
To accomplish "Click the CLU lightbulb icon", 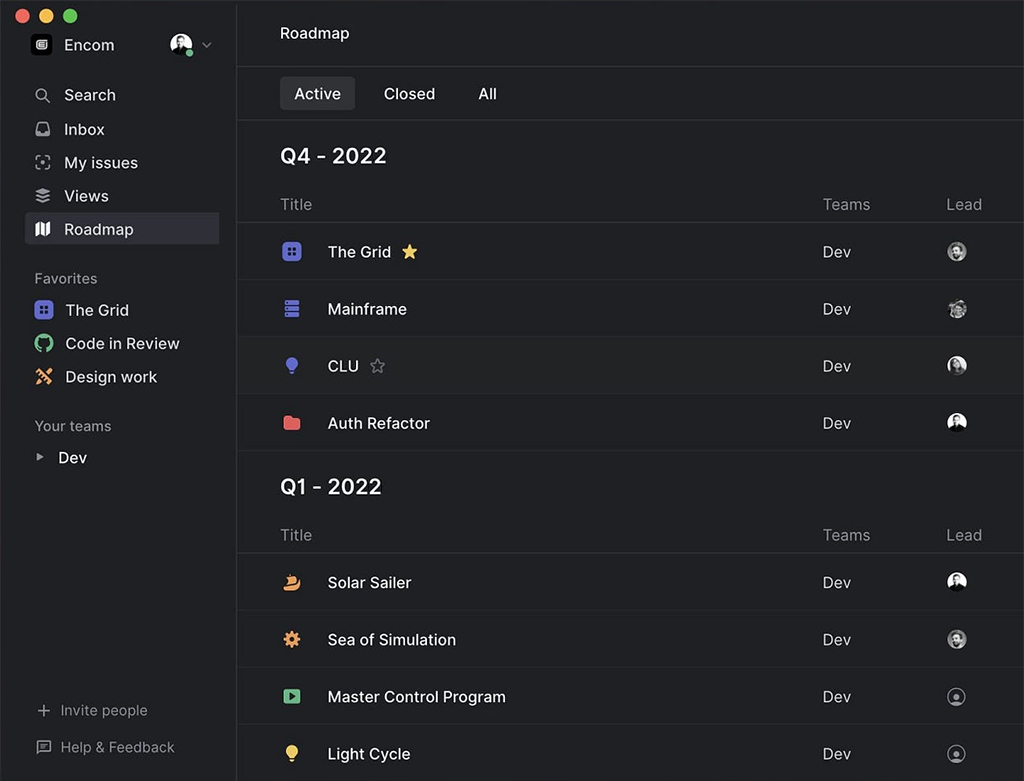I will coord(292,366).
